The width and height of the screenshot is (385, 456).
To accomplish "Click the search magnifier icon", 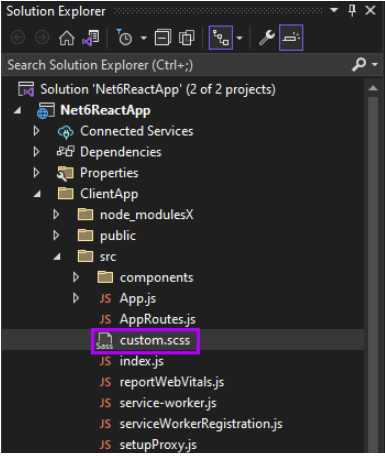I will [359, 64].
